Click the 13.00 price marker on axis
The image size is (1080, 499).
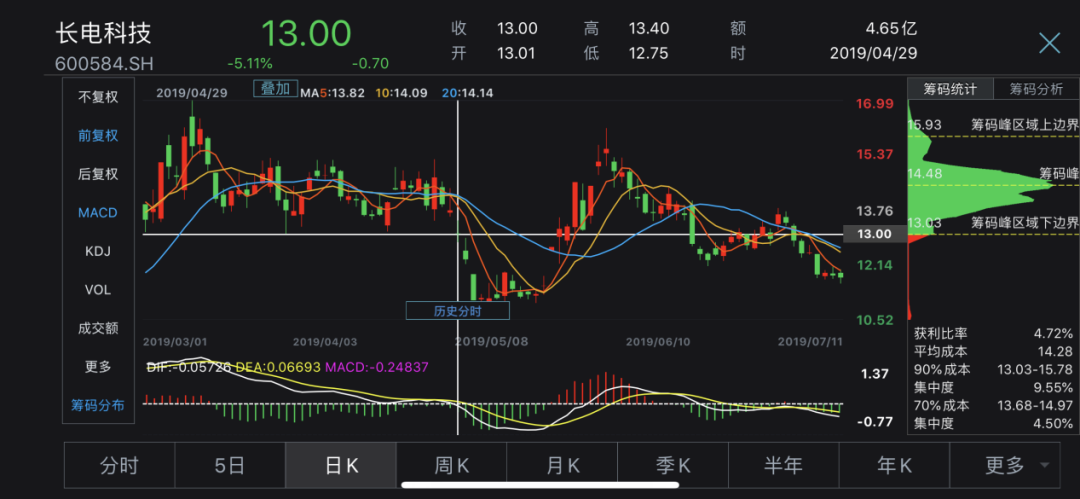(873, 234)
